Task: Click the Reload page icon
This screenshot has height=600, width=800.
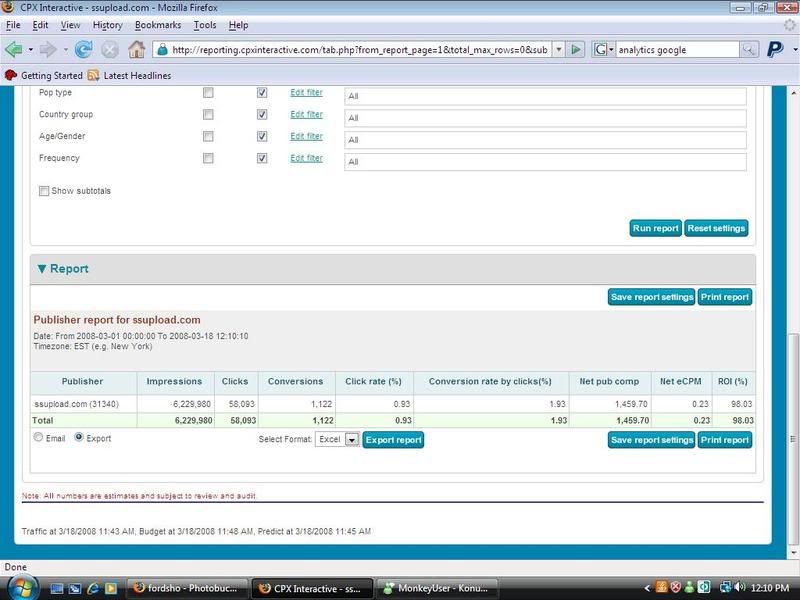Action: point(84,49)
